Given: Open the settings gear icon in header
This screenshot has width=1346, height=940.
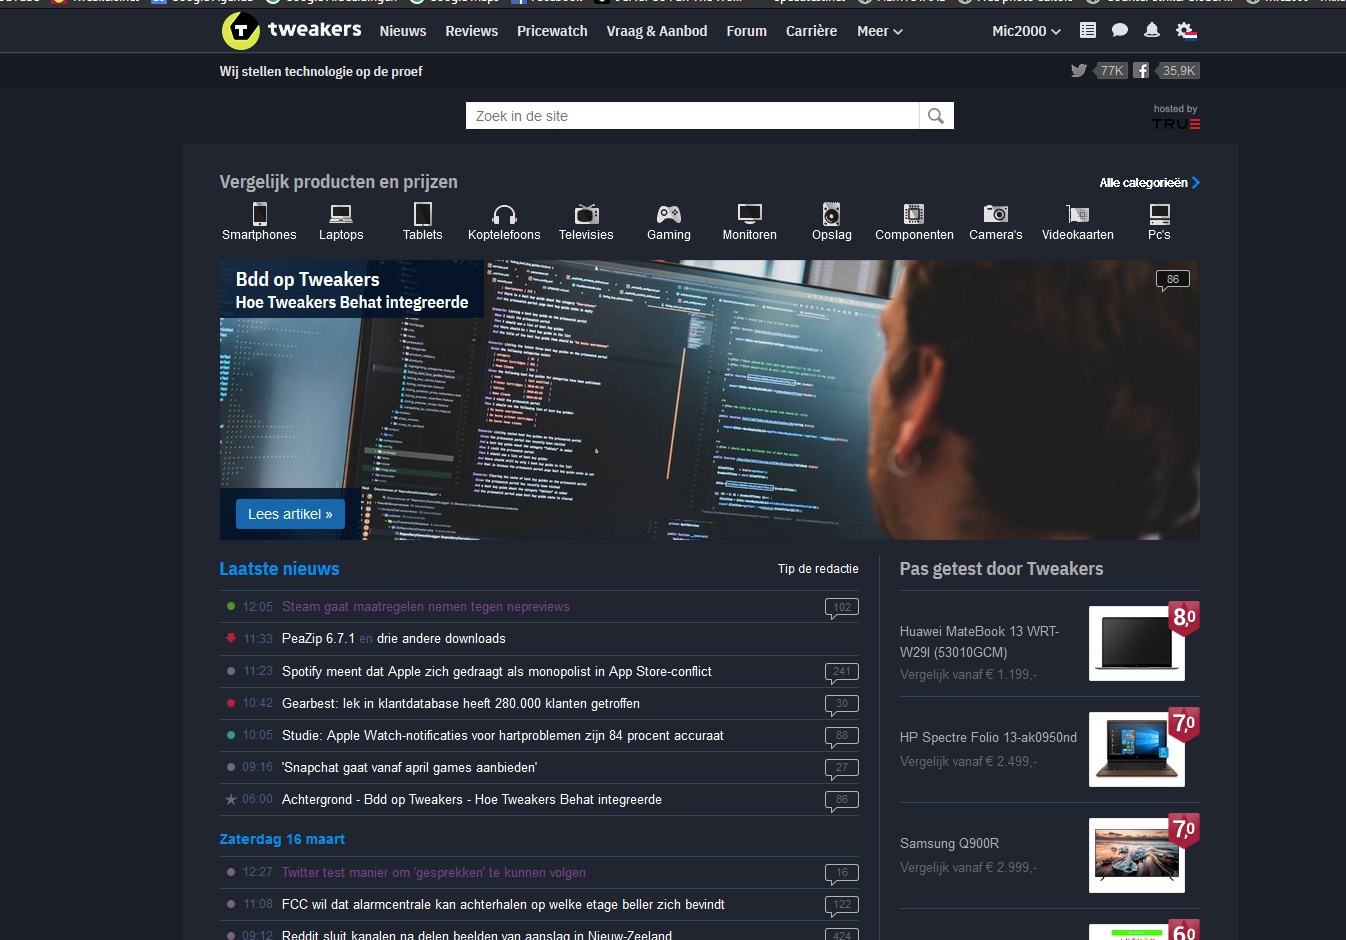Looking at the screenshot, I should [x=1186, y=31].
